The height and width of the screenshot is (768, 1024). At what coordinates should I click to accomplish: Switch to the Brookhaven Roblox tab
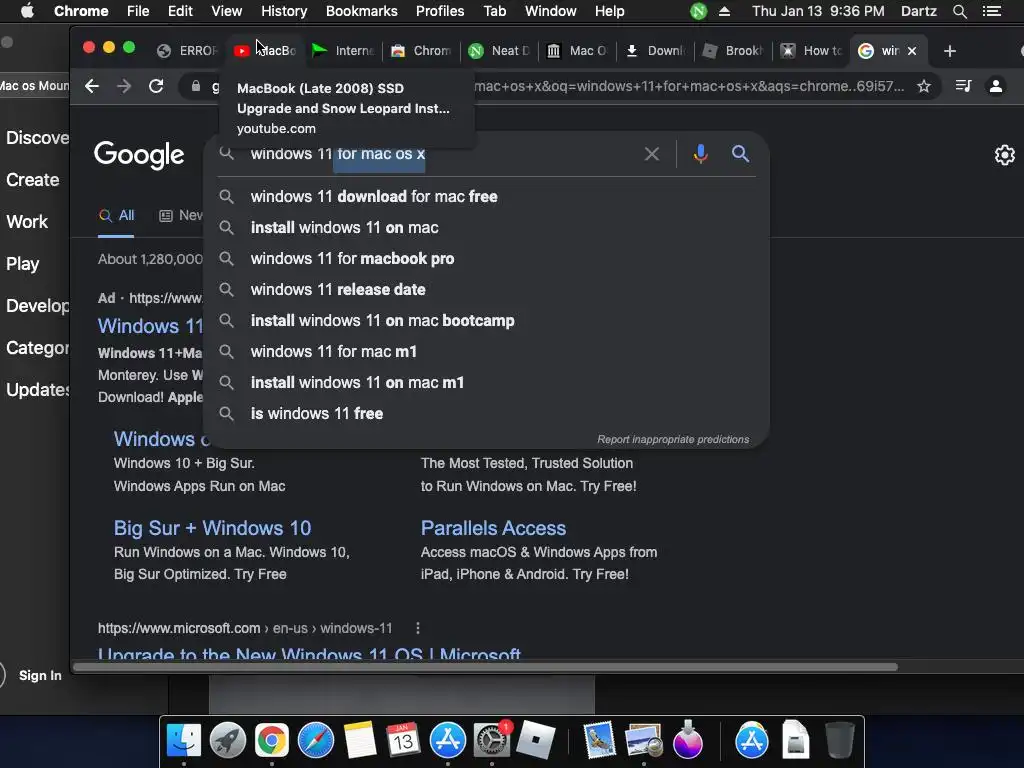tap(732, 51)
